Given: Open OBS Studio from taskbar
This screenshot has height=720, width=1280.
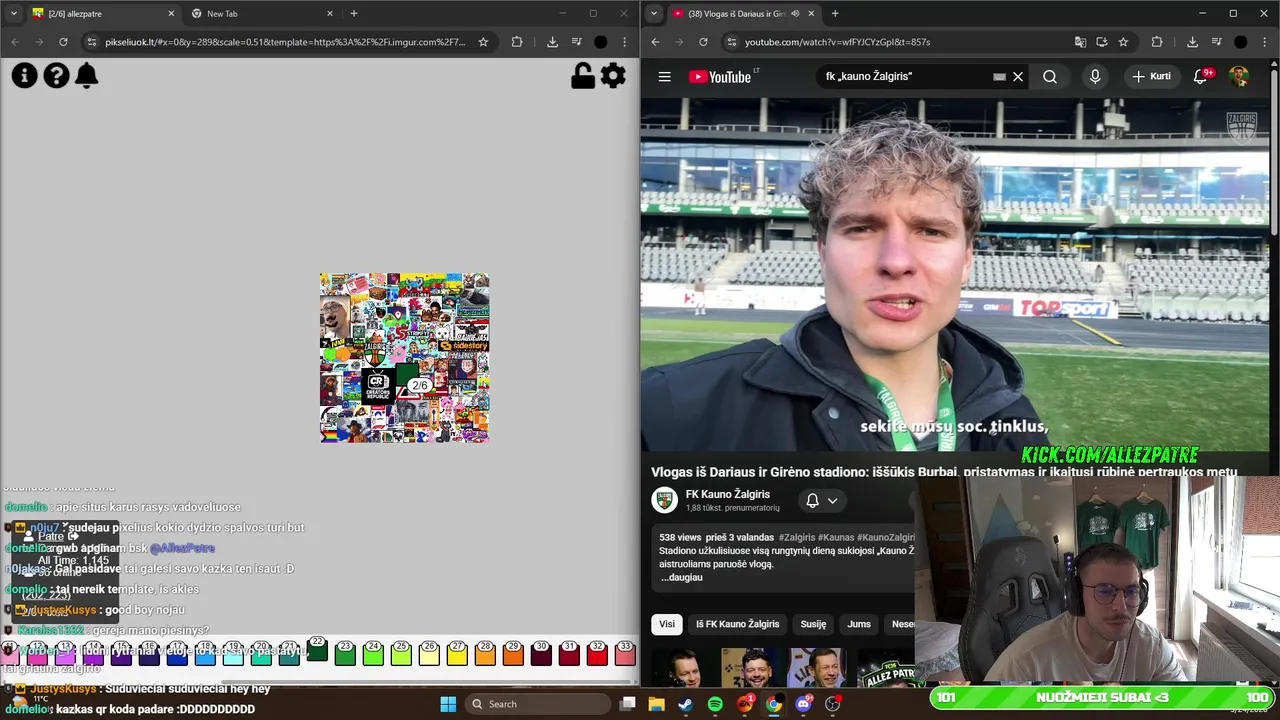Looking at the screenshot, I should click(x=832, y=704).
